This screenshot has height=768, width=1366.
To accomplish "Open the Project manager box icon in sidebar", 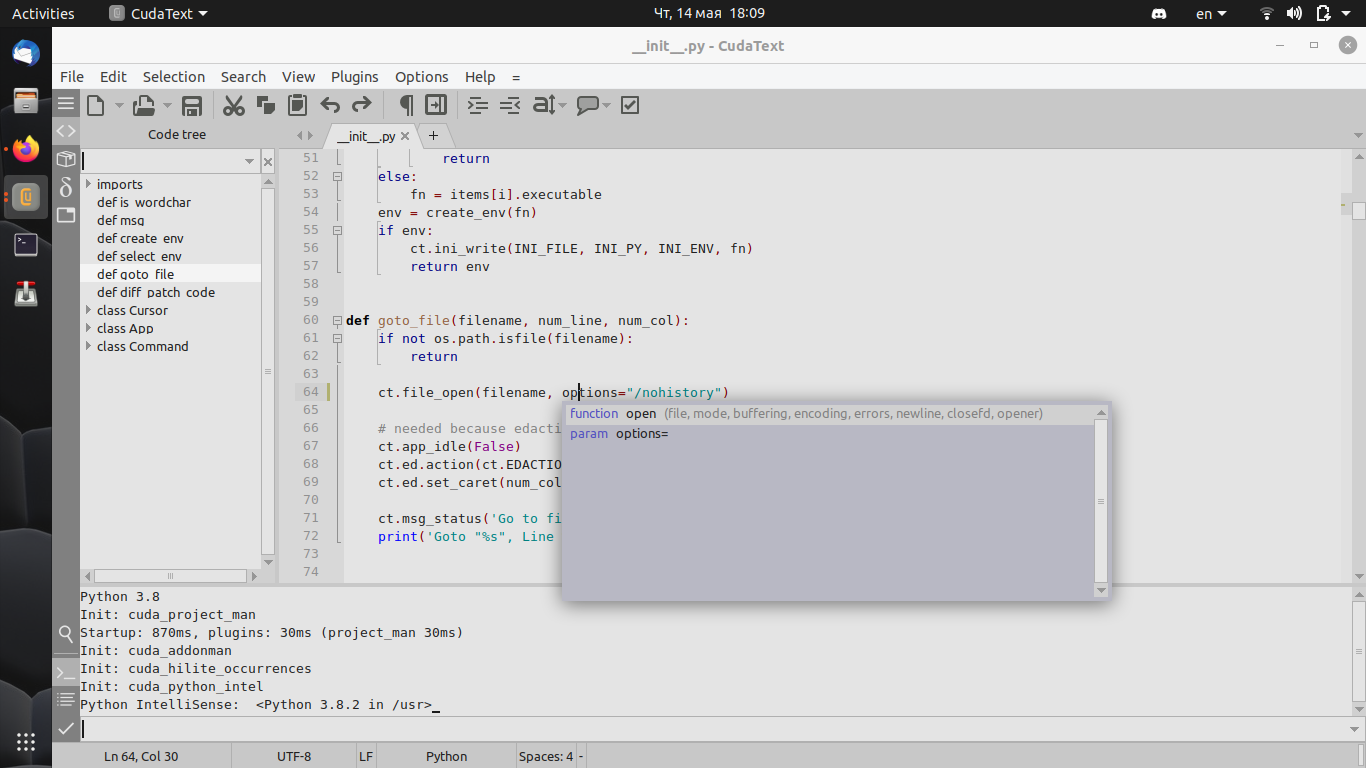I will click(66, 159).
